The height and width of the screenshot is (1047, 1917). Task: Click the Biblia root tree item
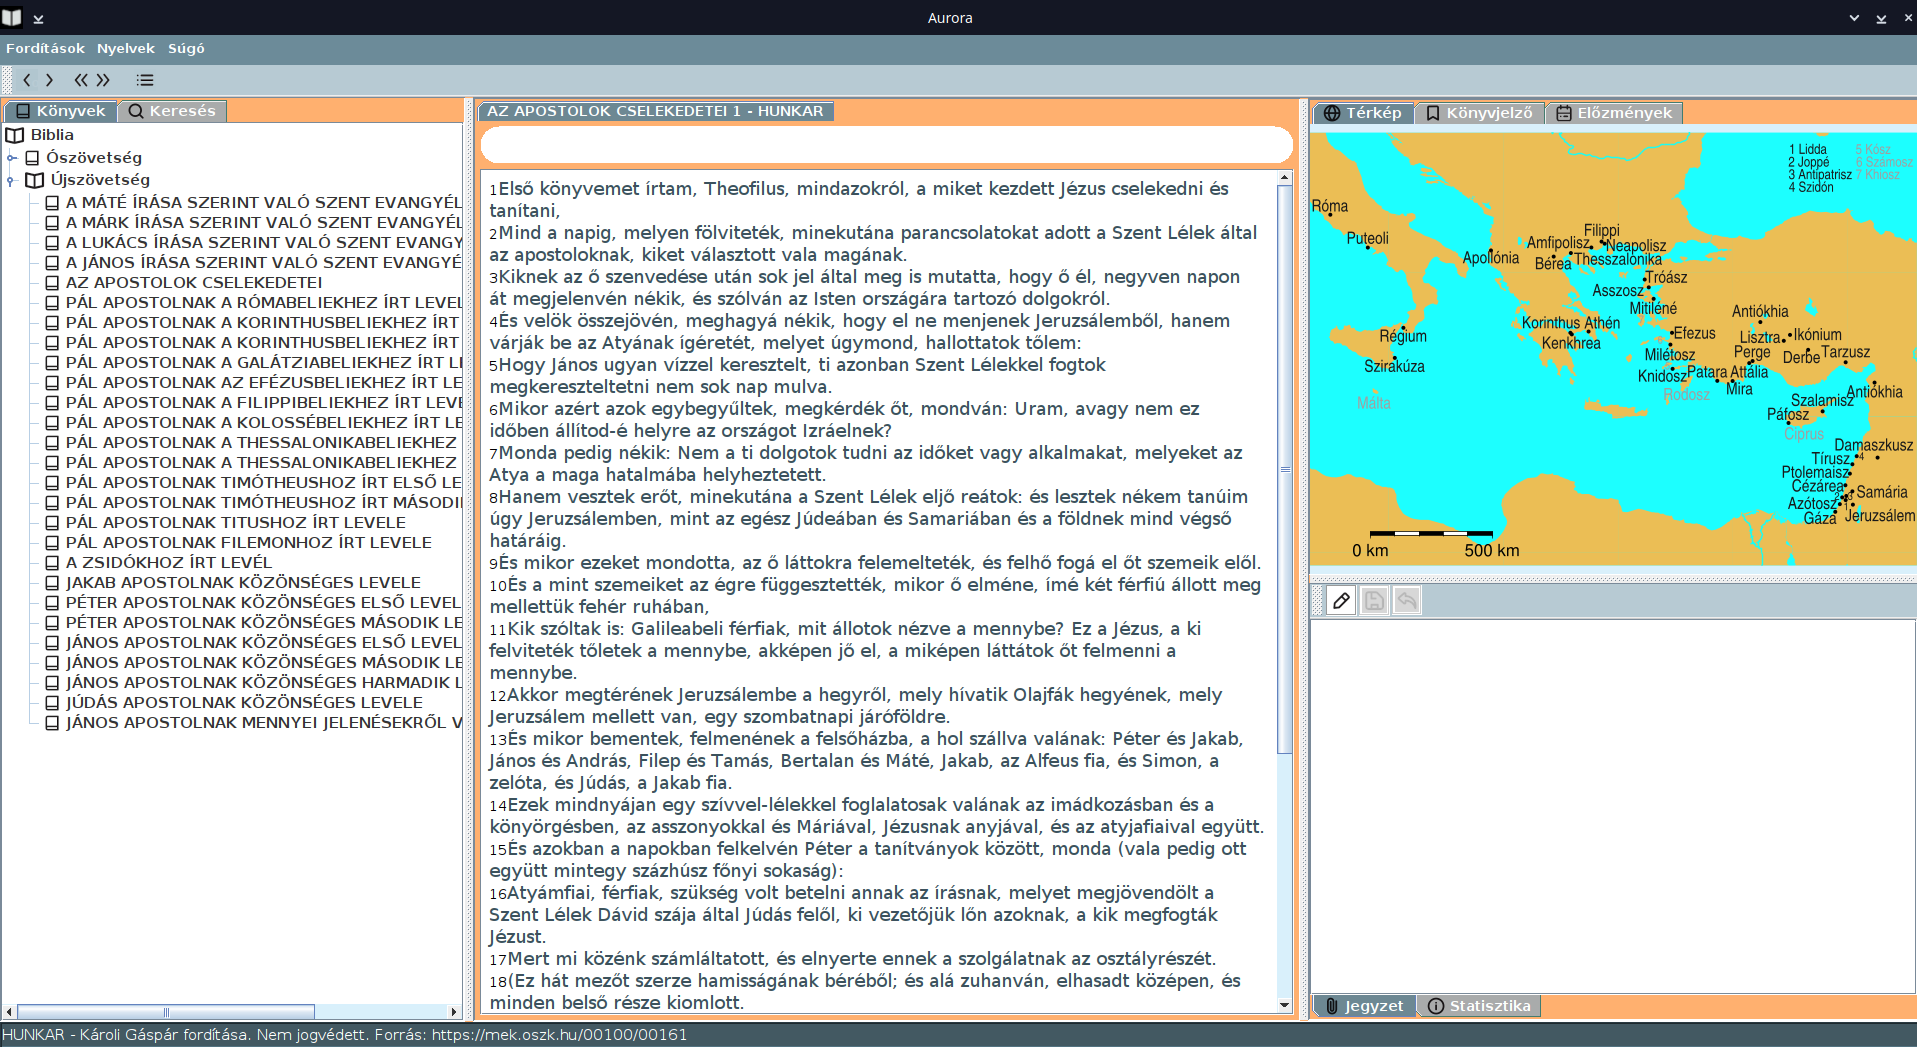point(52,135)
